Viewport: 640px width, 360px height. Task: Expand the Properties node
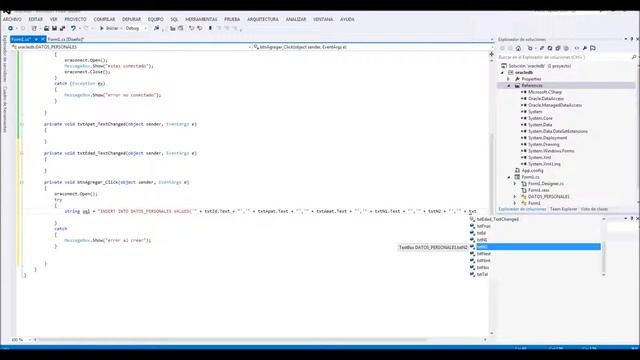(509, 79)
